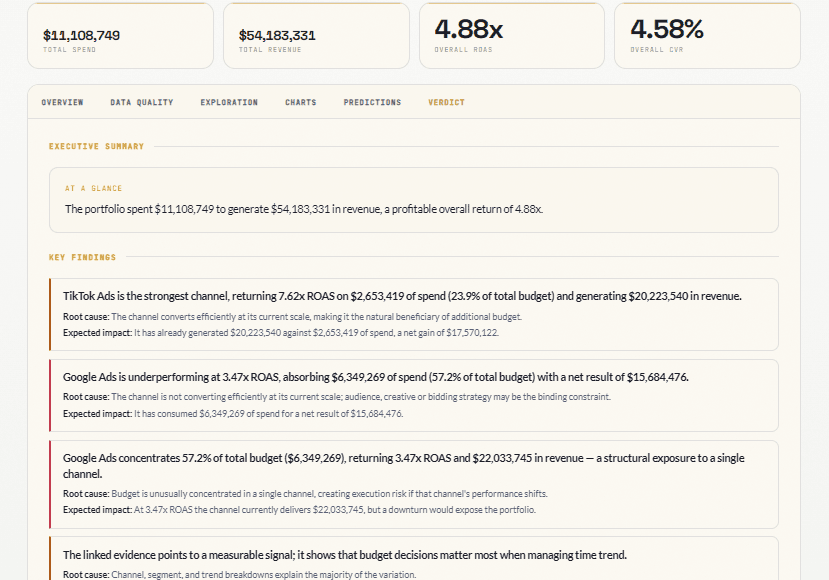Click the Total Revenue label
This screenshot has height=580, width=829.
[x=270, y=50]
